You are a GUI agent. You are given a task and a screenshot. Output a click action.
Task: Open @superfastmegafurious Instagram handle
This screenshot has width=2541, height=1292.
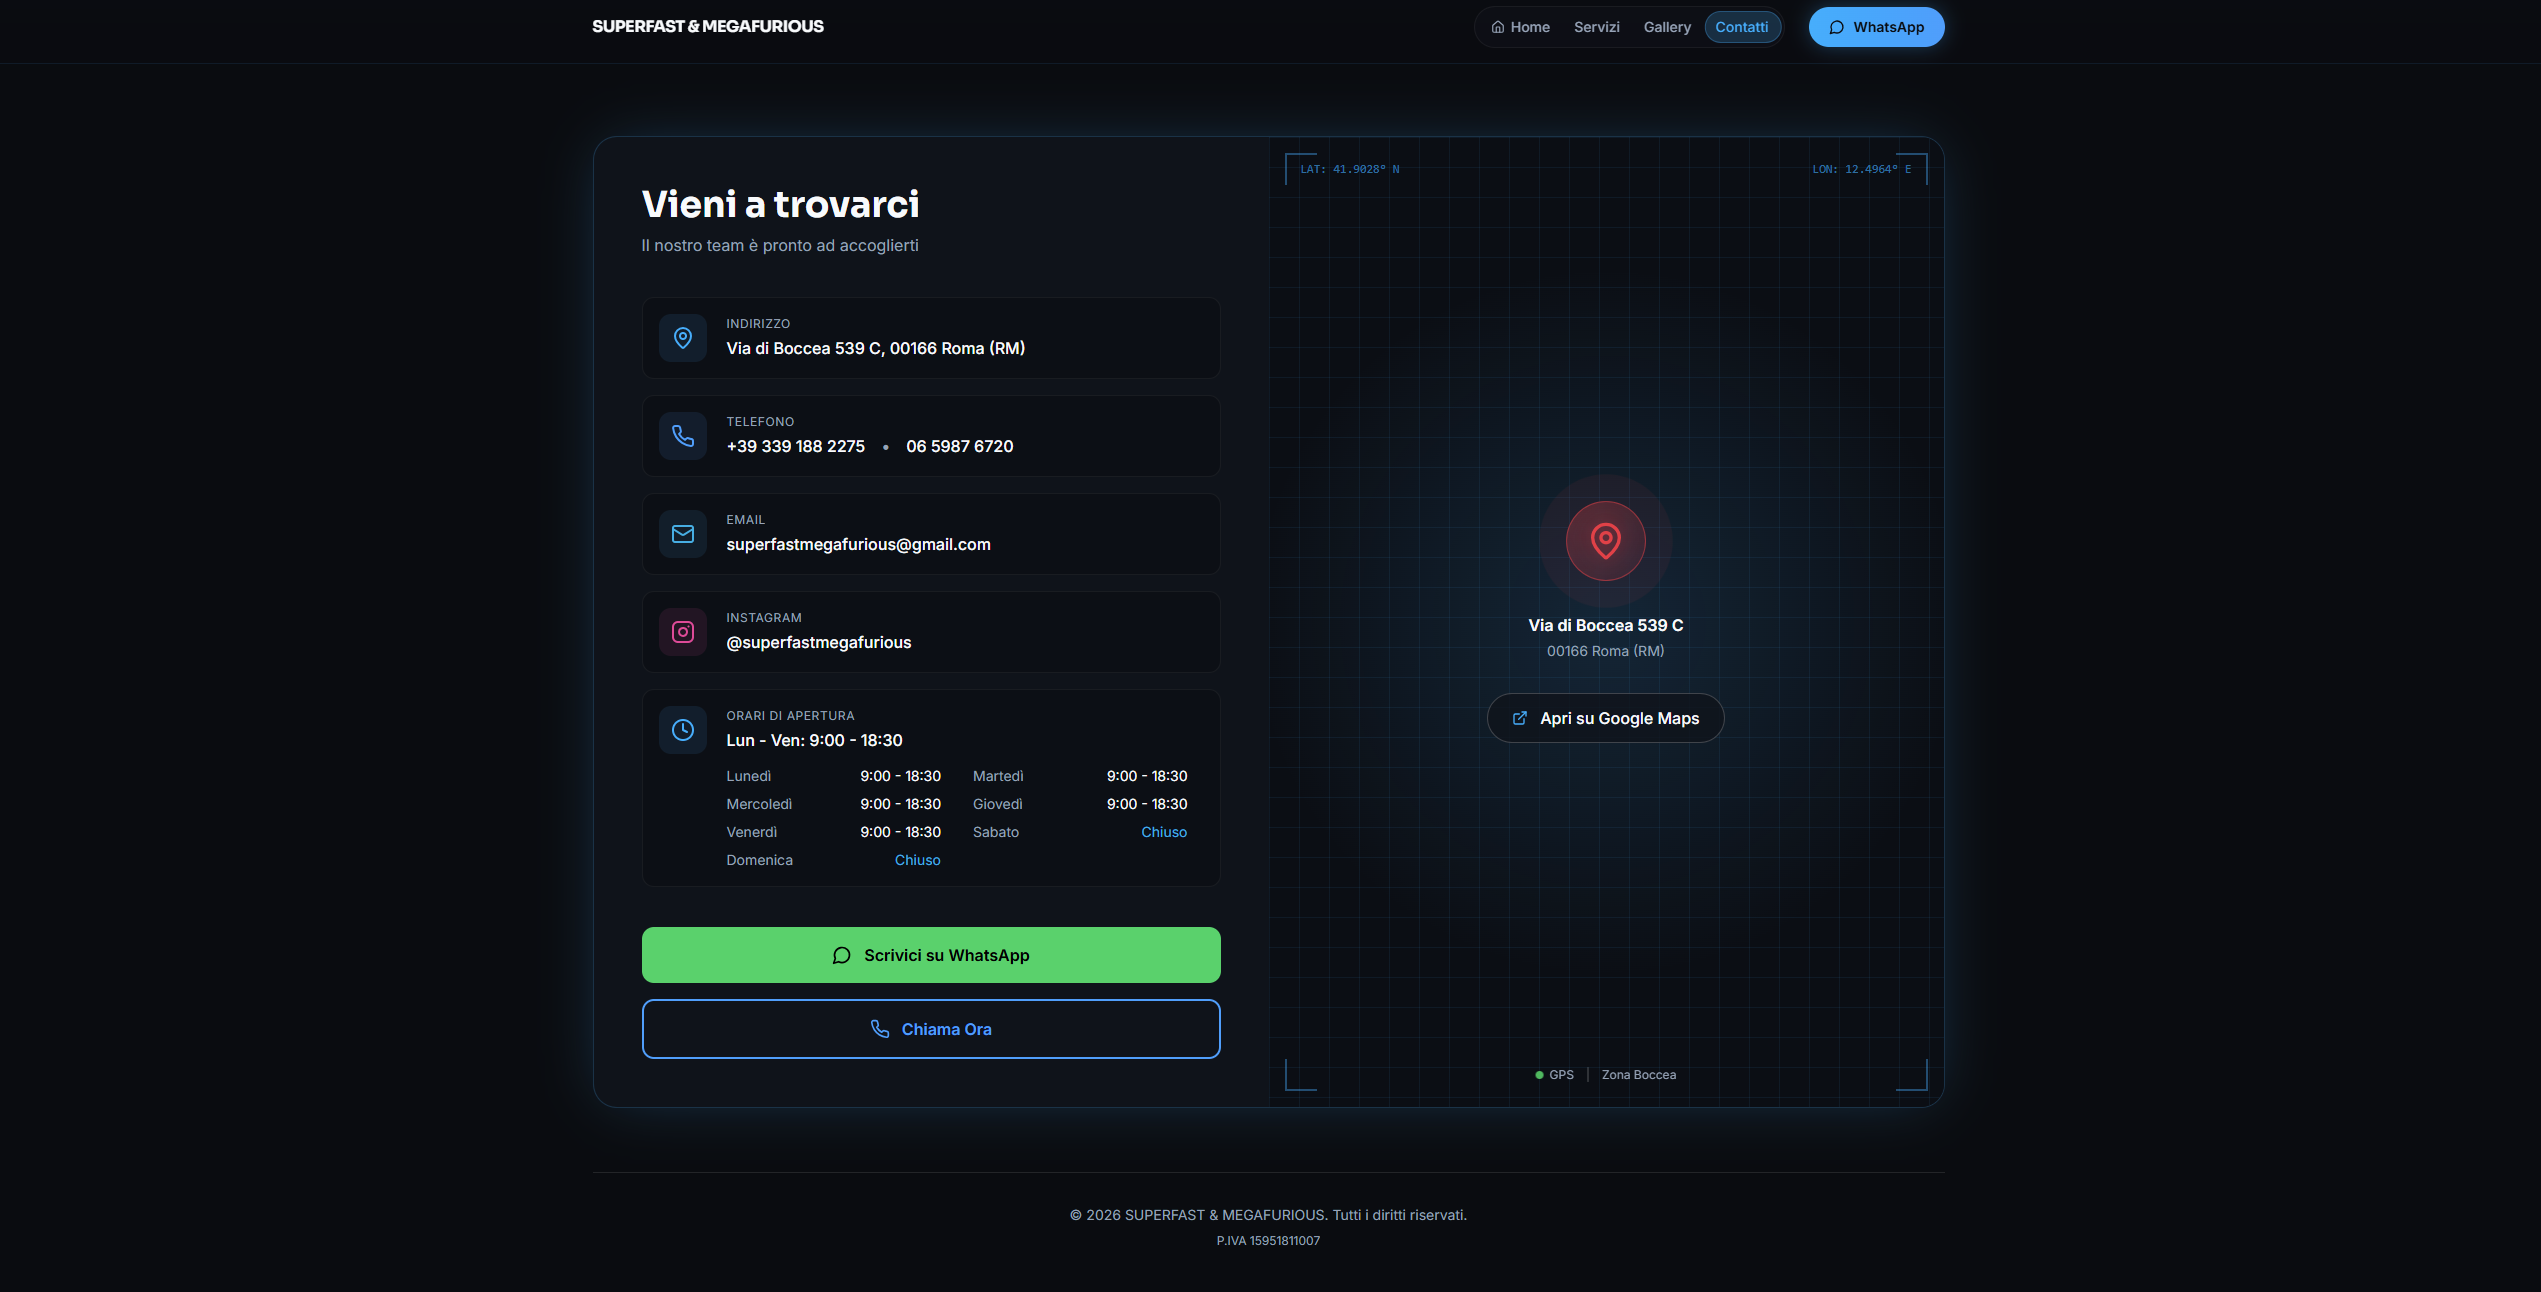(x=818, y=642)
